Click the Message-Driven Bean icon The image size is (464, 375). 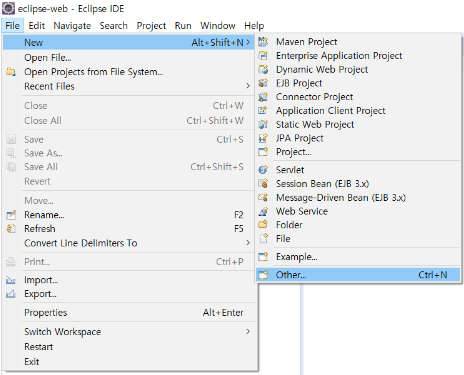coord(263,197)
